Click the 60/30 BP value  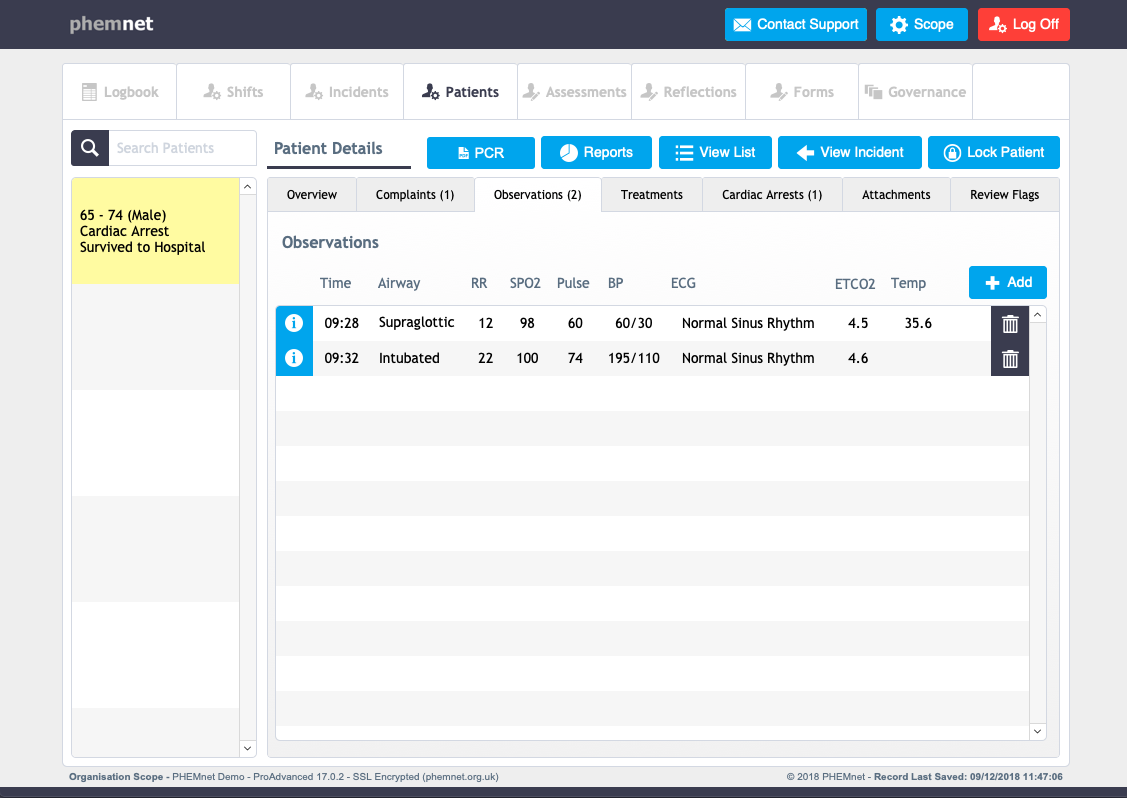633,324
